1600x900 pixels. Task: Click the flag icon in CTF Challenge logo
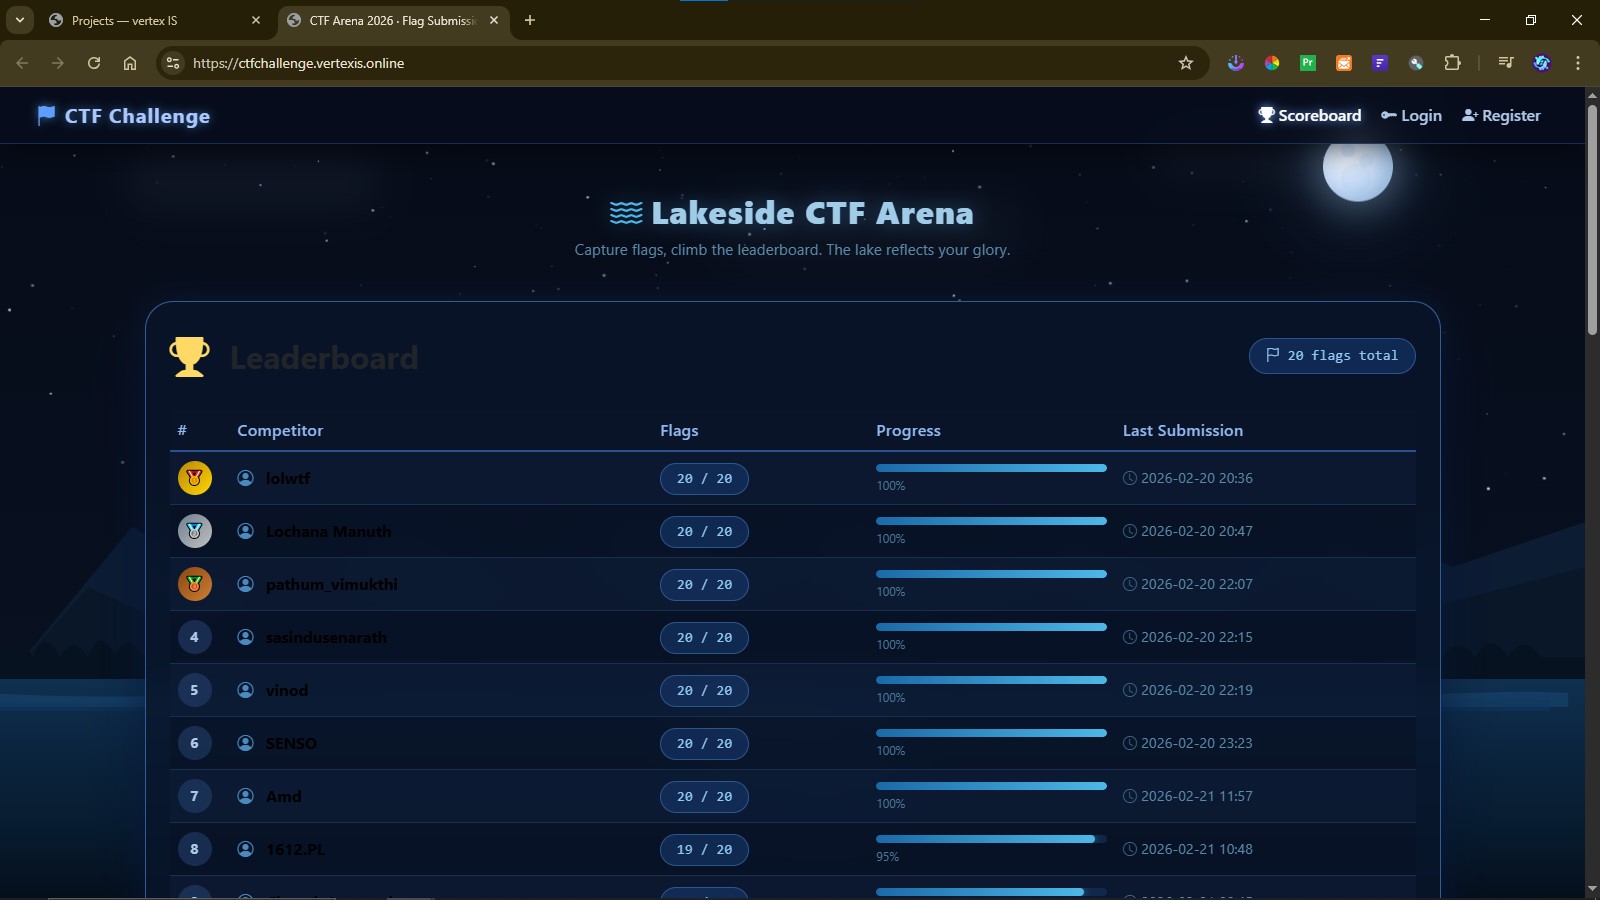[x=44, y=115]
